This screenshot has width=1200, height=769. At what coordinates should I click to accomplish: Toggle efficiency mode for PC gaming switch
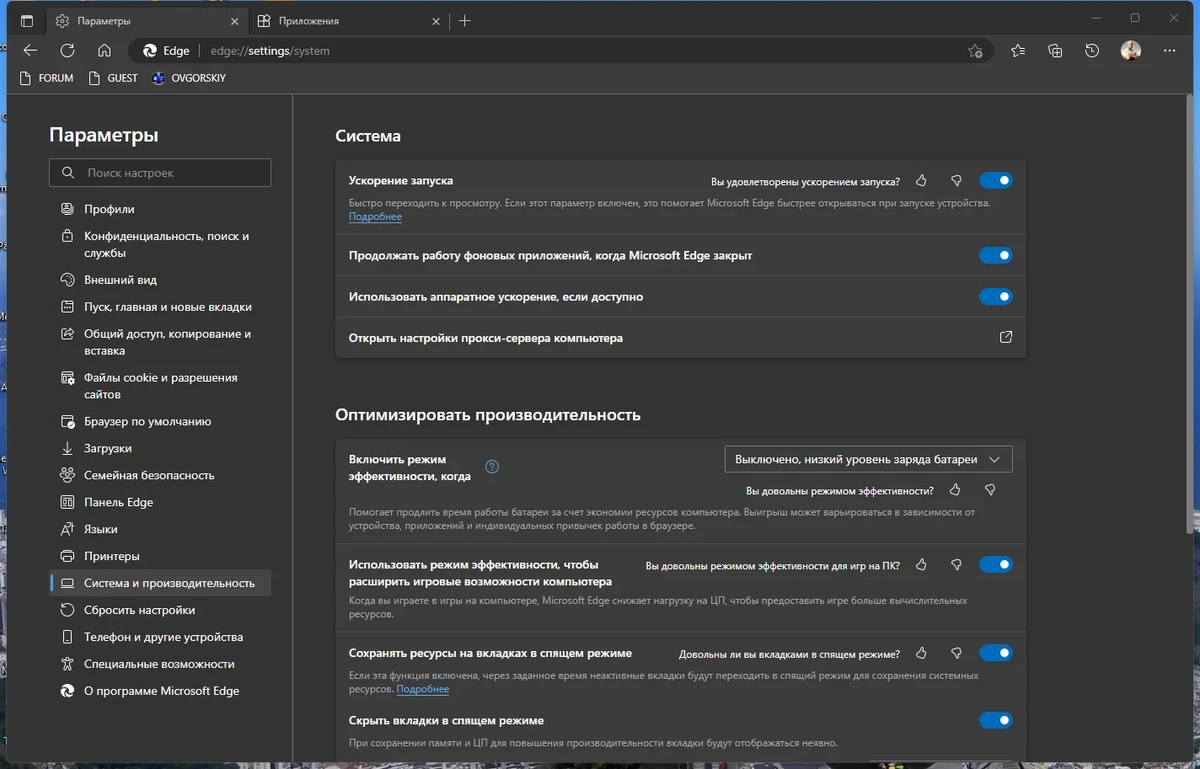point(995,565)
